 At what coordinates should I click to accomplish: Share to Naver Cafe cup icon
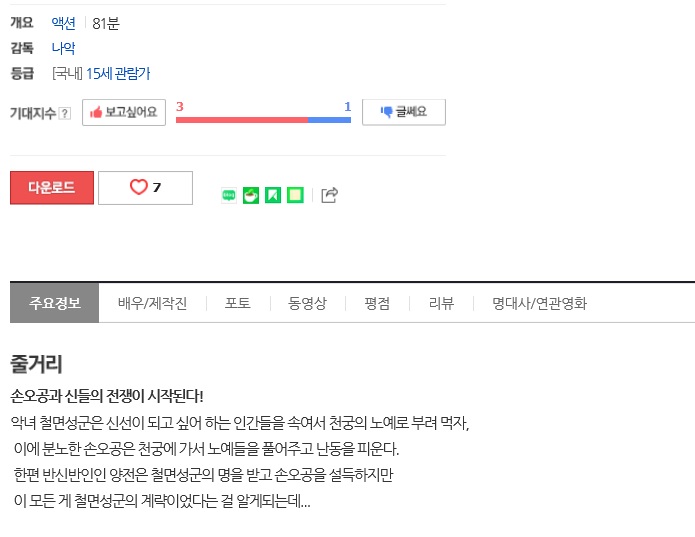[251, 195]
